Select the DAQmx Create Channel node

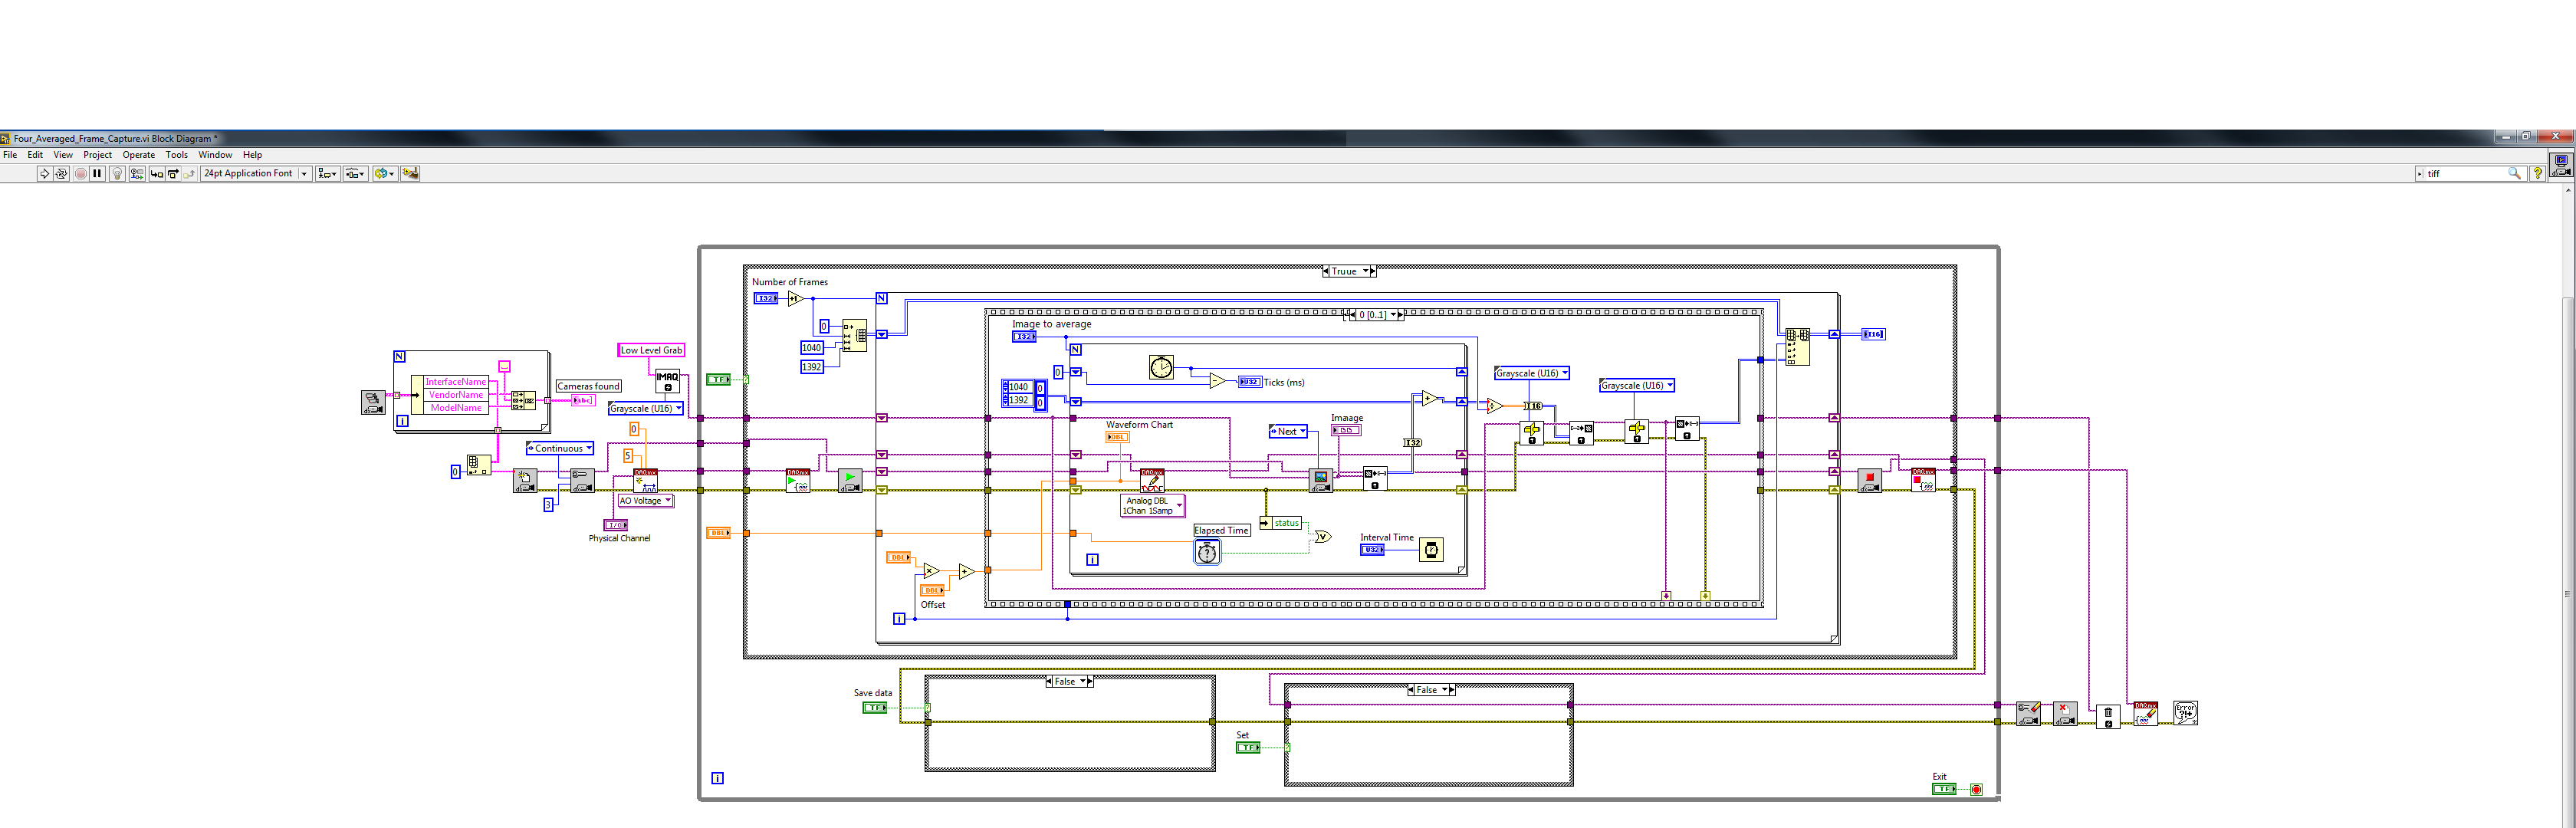pyautogui.click(x=645, y=480)
